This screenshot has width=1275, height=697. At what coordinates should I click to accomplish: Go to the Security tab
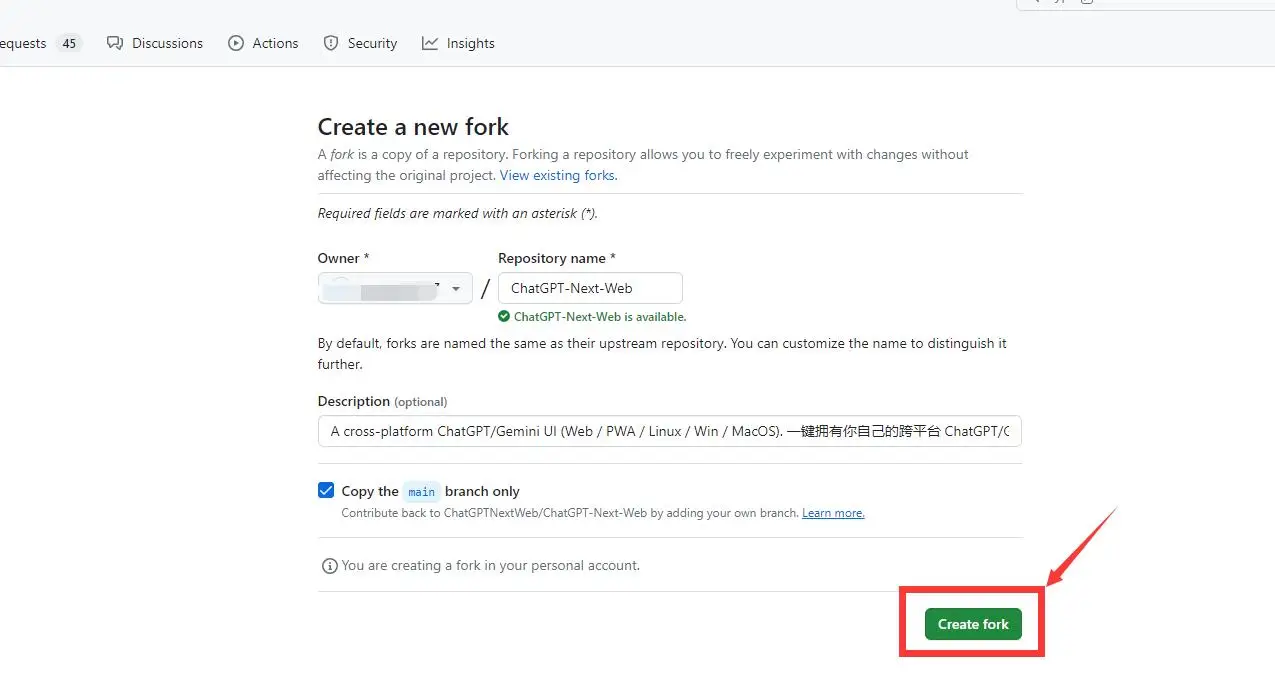click(x=372, y=43)
